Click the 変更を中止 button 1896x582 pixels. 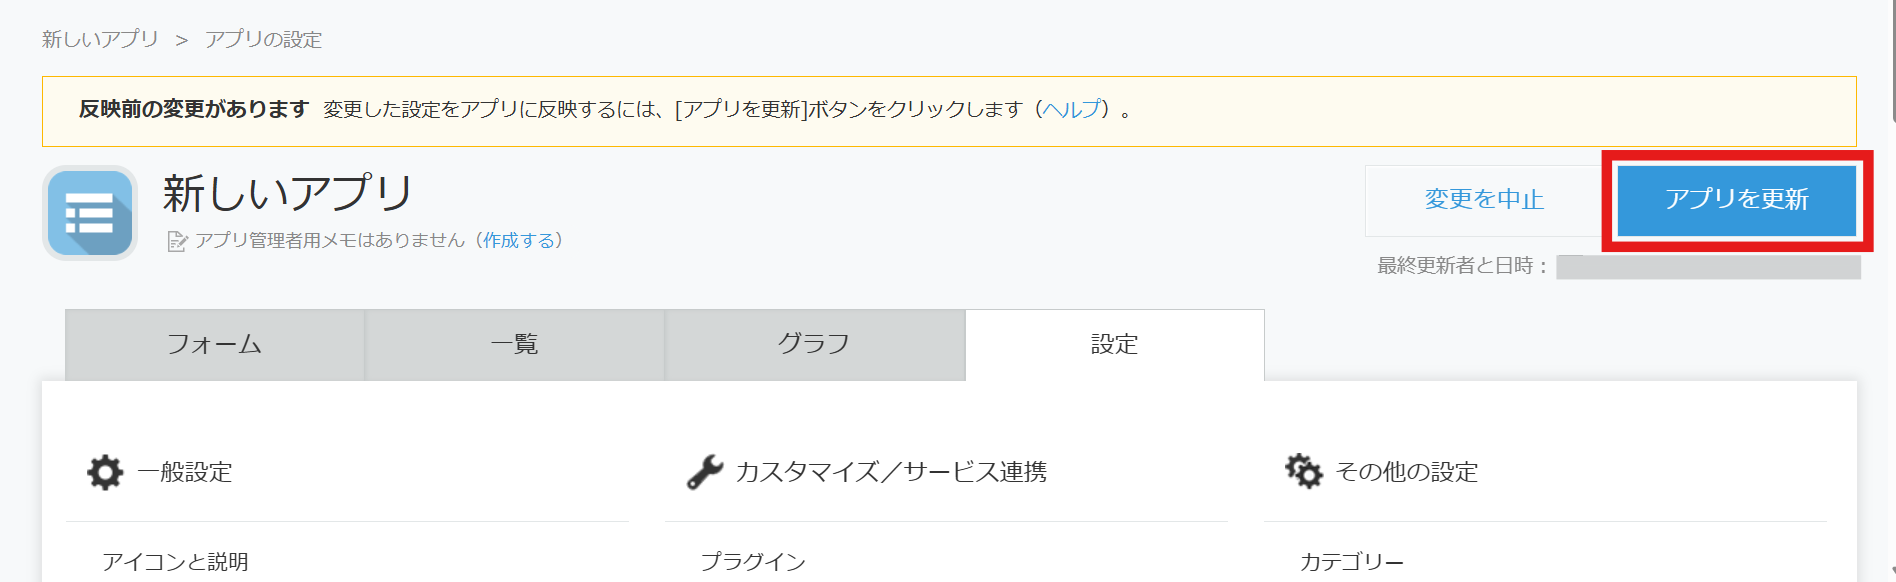click(x=1484, y=200)
